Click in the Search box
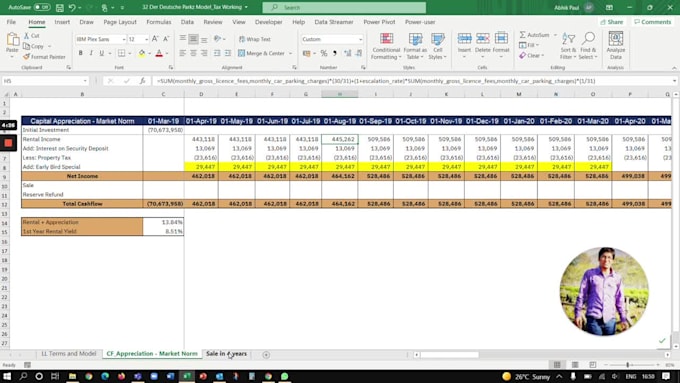Screen dimensions: 680x383 (x=344, y=7)
